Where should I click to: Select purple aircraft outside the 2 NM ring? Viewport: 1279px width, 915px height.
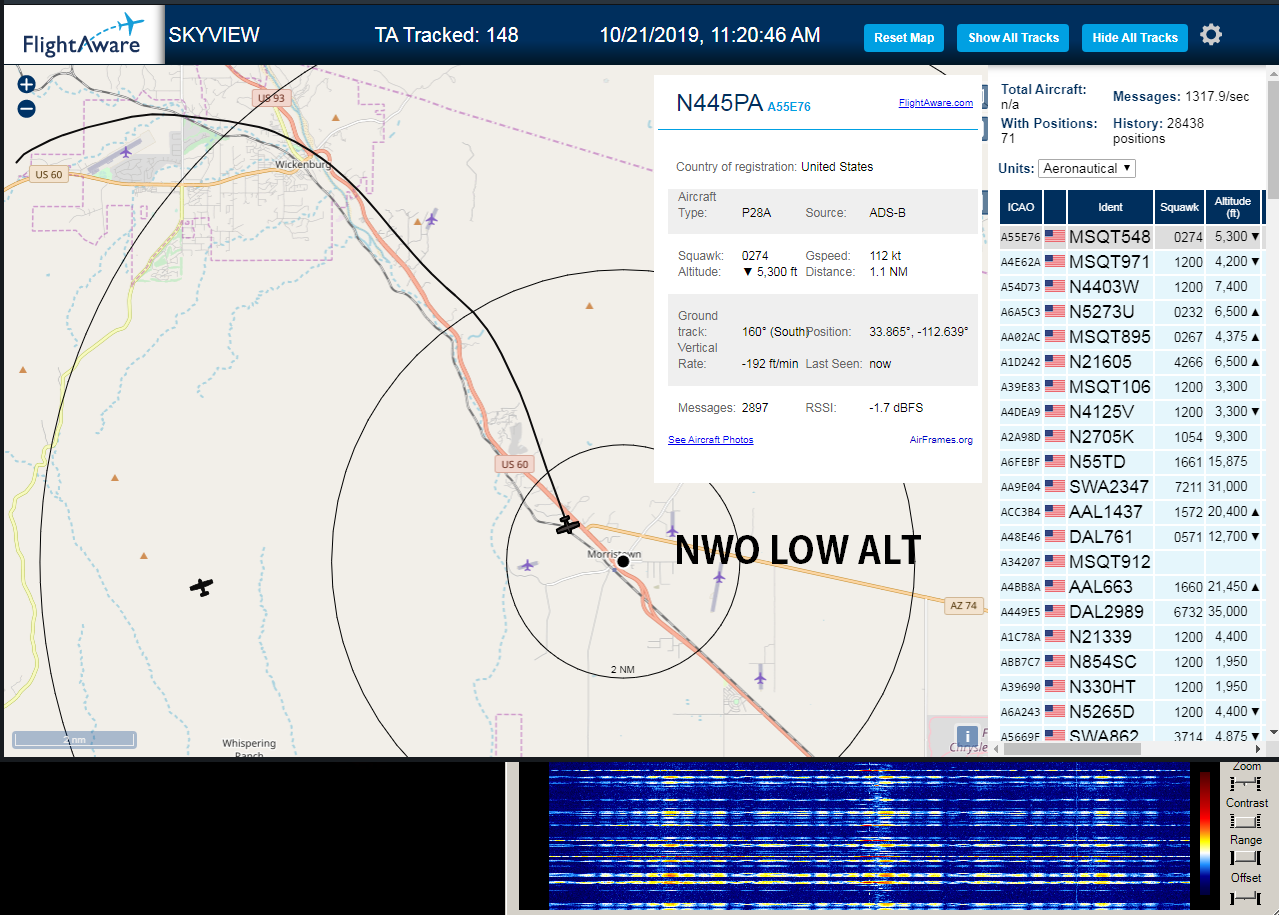pos(760,679)
